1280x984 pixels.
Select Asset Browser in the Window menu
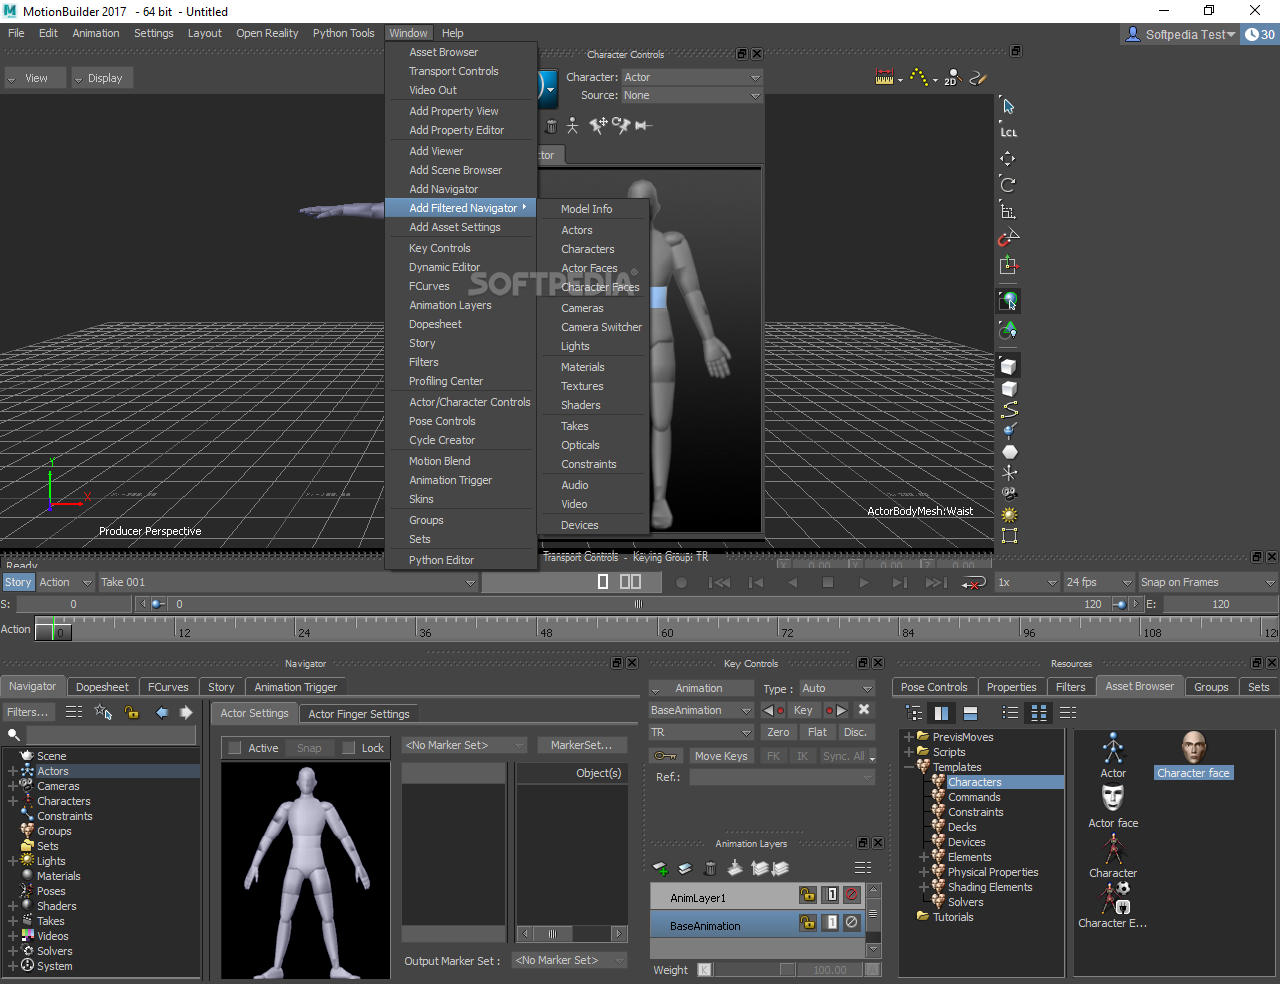tap(443, 52)
